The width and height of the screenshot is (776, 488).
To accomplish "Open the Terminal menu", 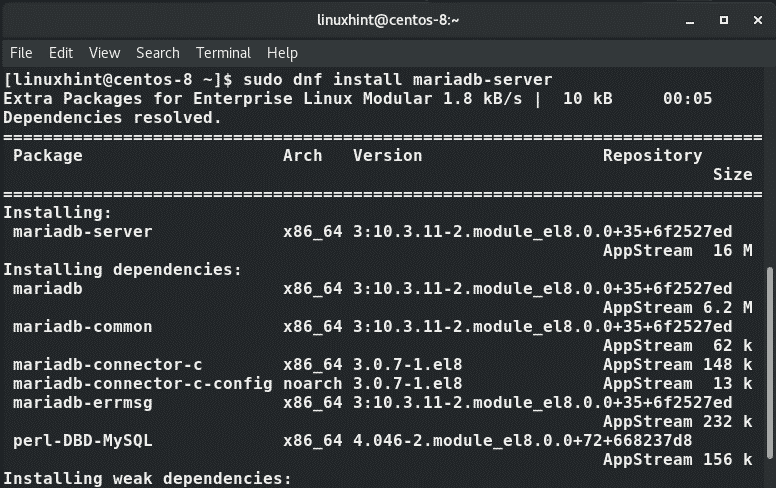I will tap(223, 53).
